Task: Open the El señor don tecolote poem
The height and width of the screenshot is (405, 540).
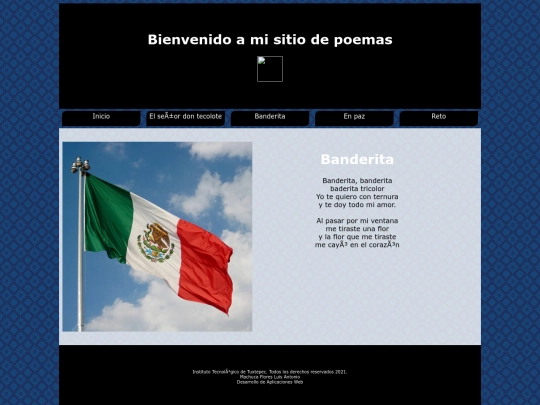Action: 185,118
